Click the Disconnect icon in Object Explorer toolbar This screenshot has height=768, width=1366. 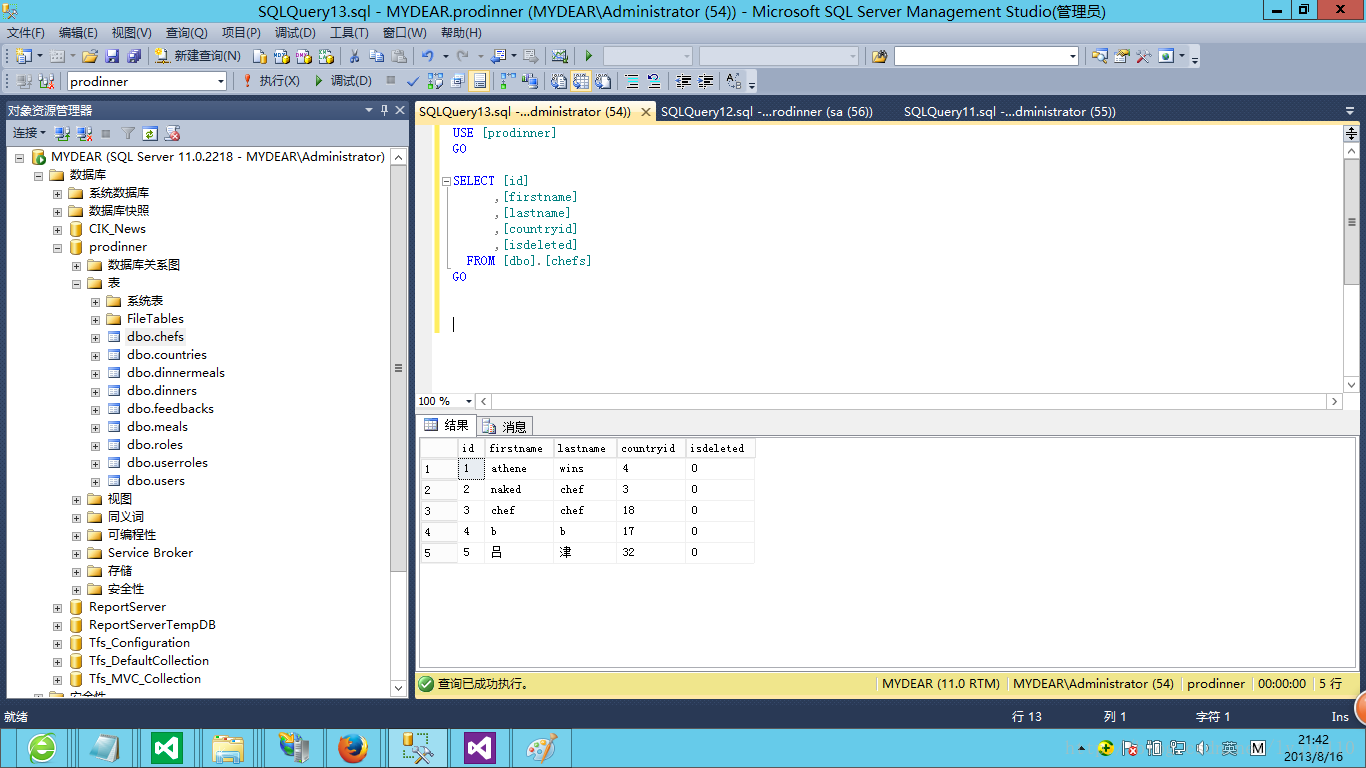(x=84, y=133)
